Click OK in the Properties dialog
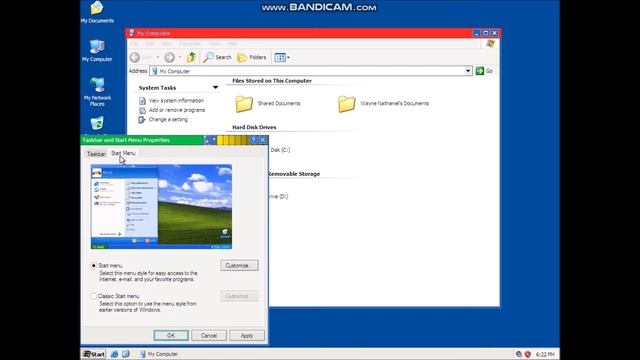Image resolution: width=640 pixels, height=360 pixels. [171, 336]
